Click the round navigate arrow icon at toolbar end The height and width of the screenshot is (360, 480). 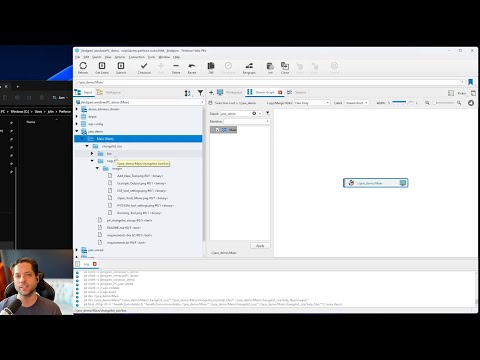(x=471, y=103)
